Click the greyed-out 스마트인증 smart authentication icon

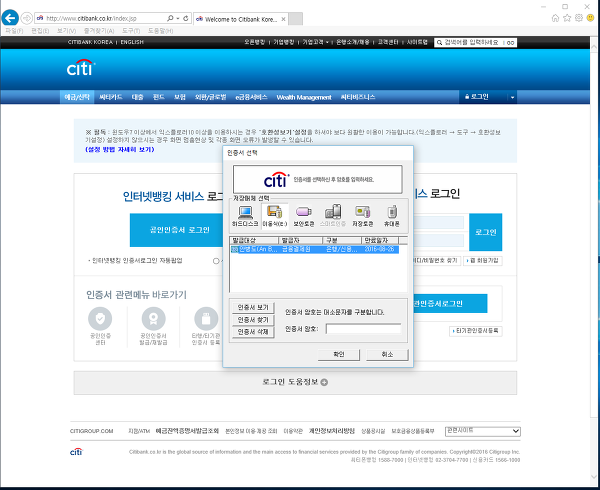pyautogui.click(x=333, y=216)
